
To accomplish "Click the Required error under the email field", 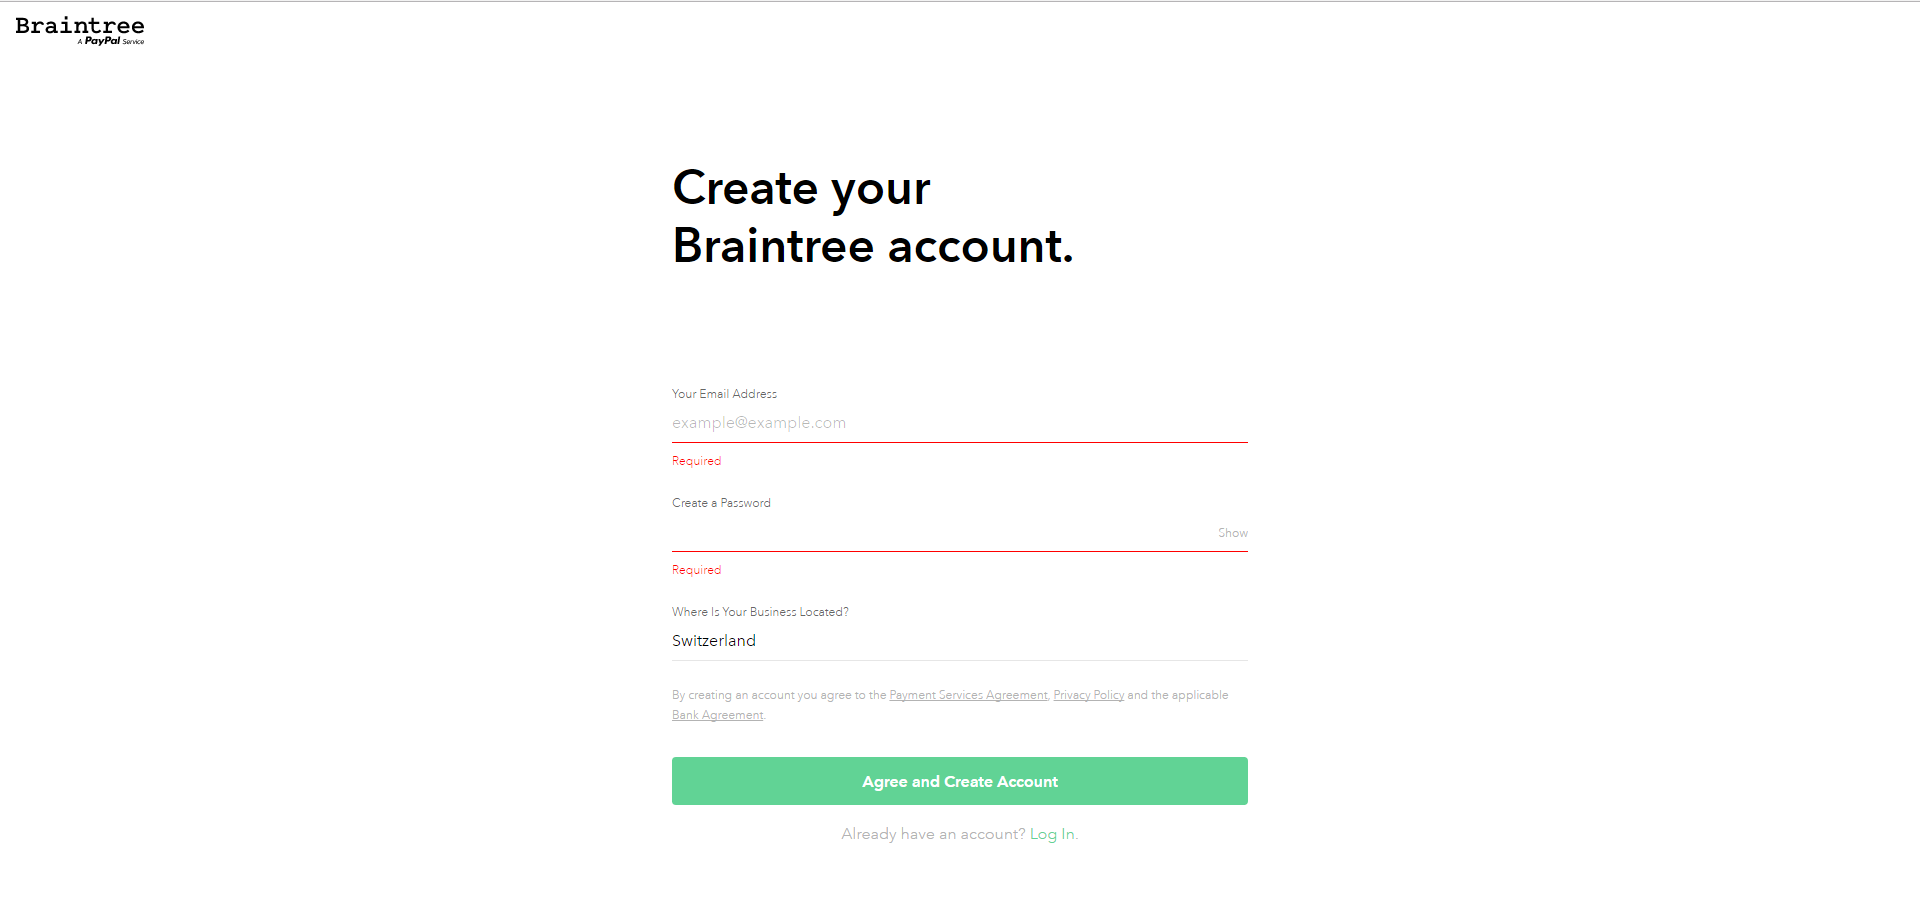I will tap(696, 460).
